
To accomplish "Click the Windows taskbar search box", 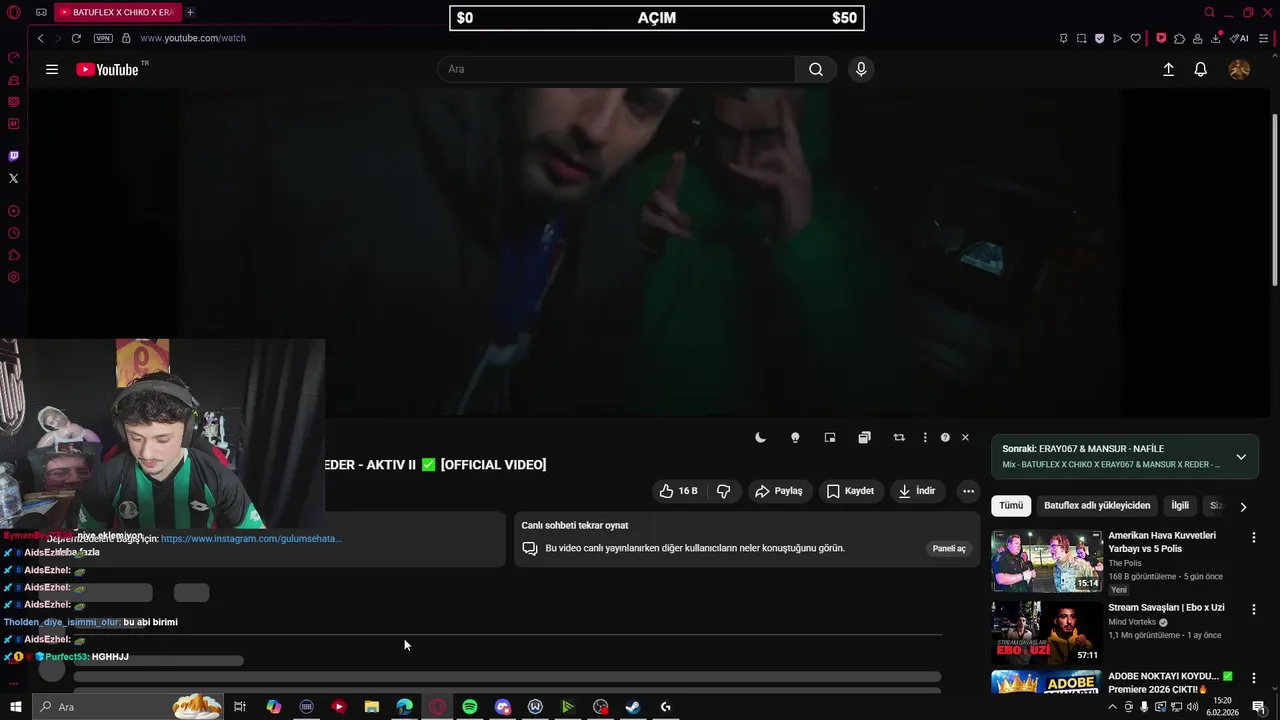I will (x=128, y=707).
